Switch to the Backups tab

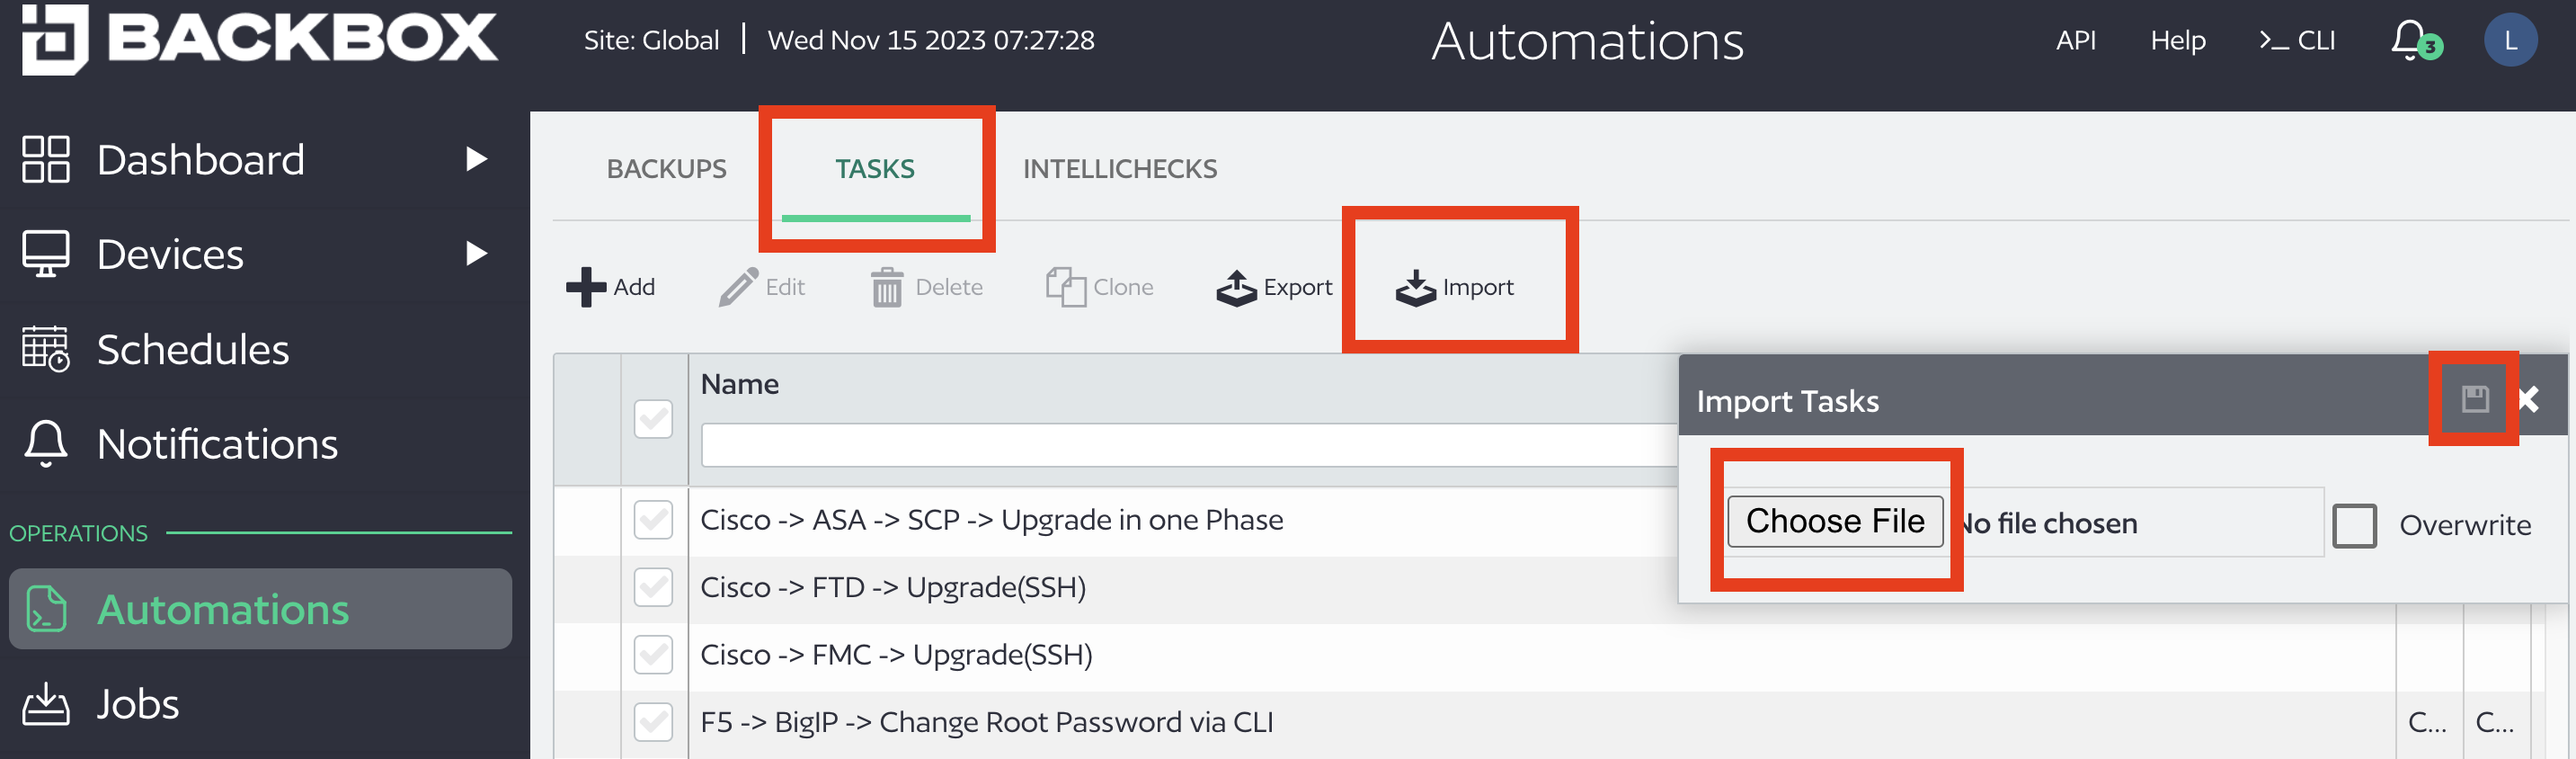[666, 169]
